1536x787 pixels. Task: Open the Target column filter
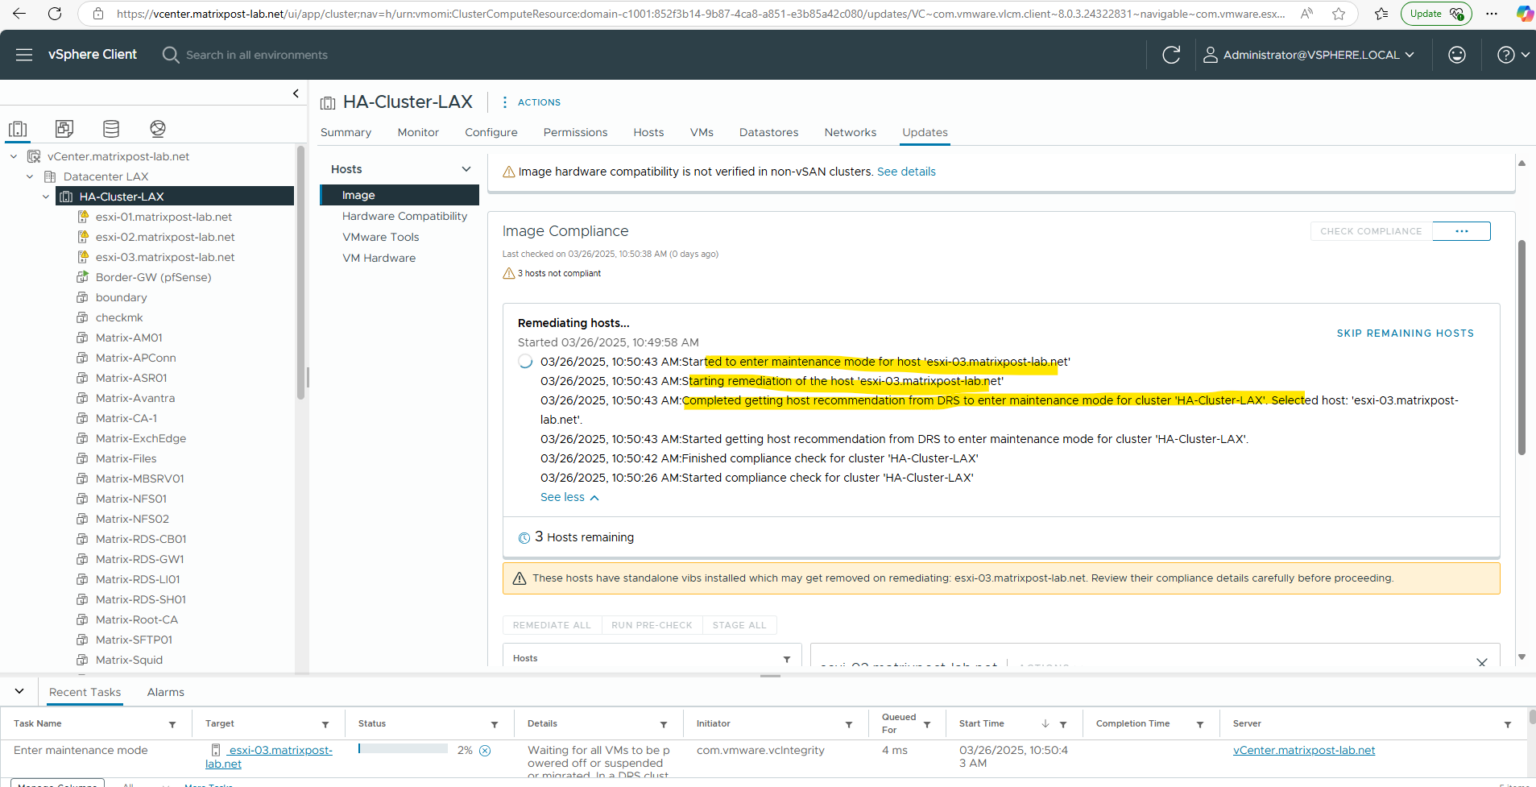[x=326, y=723]
